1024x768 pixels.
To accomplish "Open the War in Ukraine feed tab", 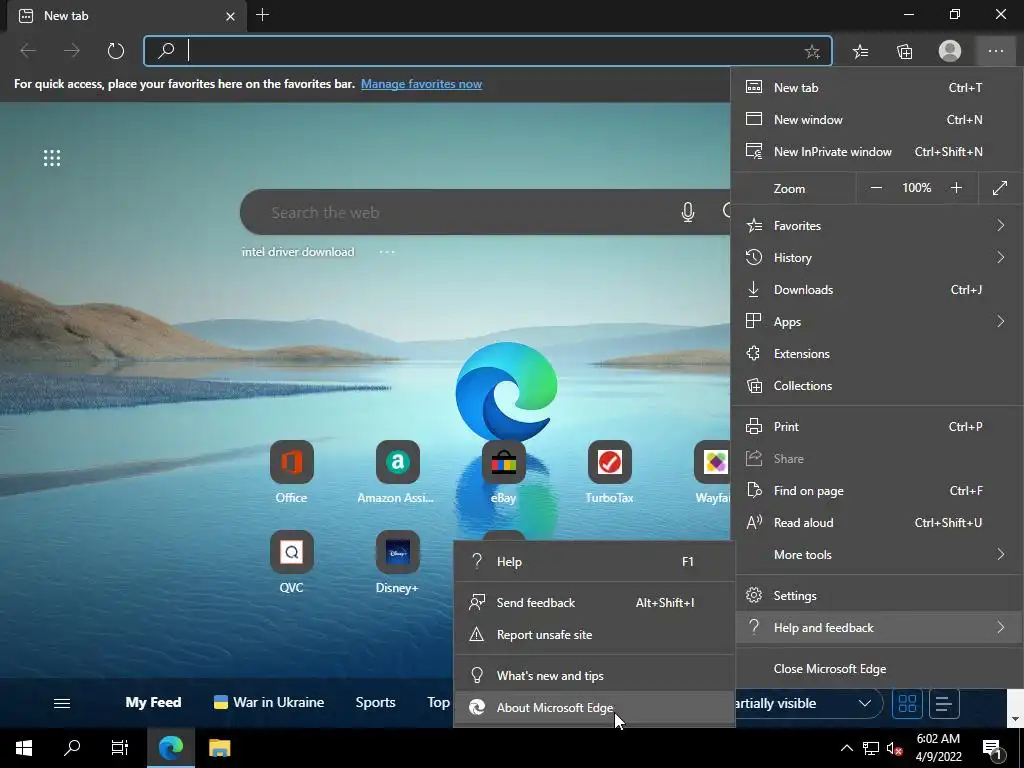I will tap(268, 703).
